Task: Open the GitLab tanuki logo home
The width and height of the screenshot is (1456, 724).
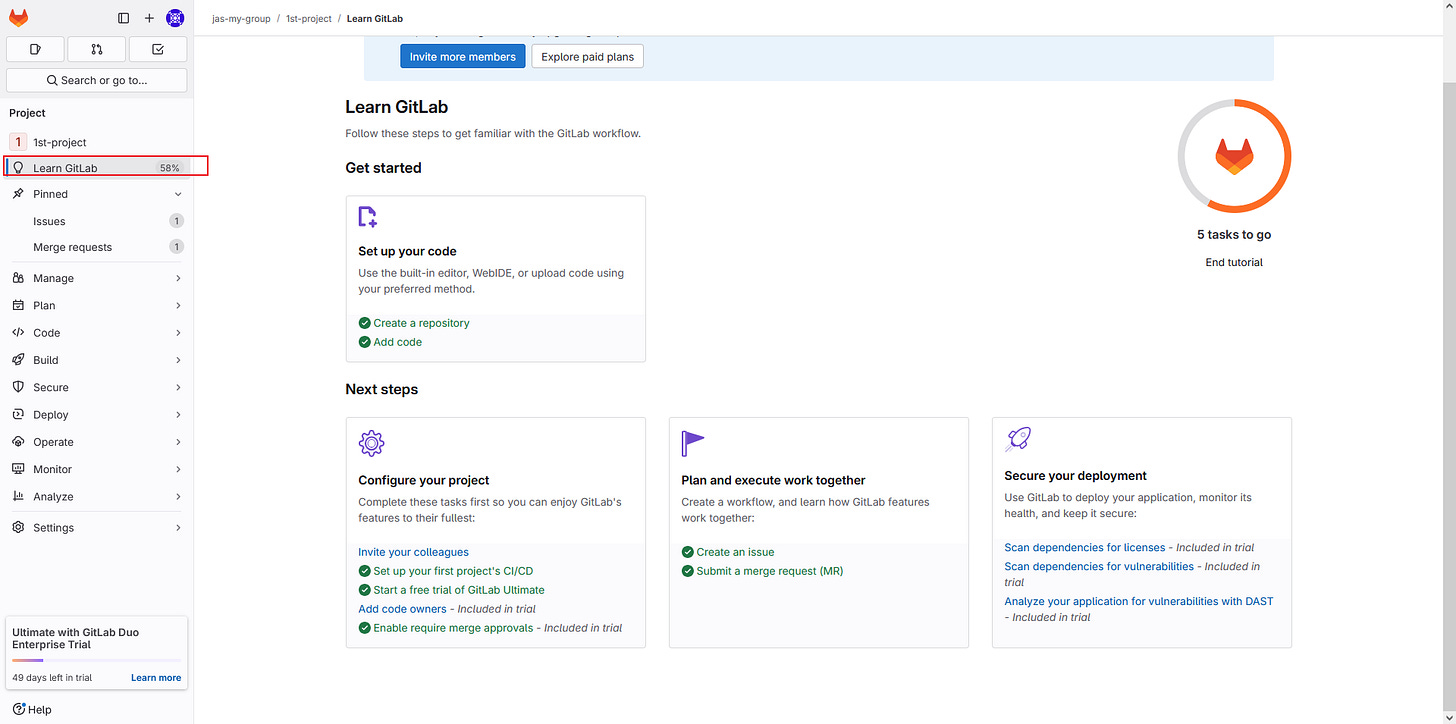Action: pyautogui.click(x=18, y=18)
